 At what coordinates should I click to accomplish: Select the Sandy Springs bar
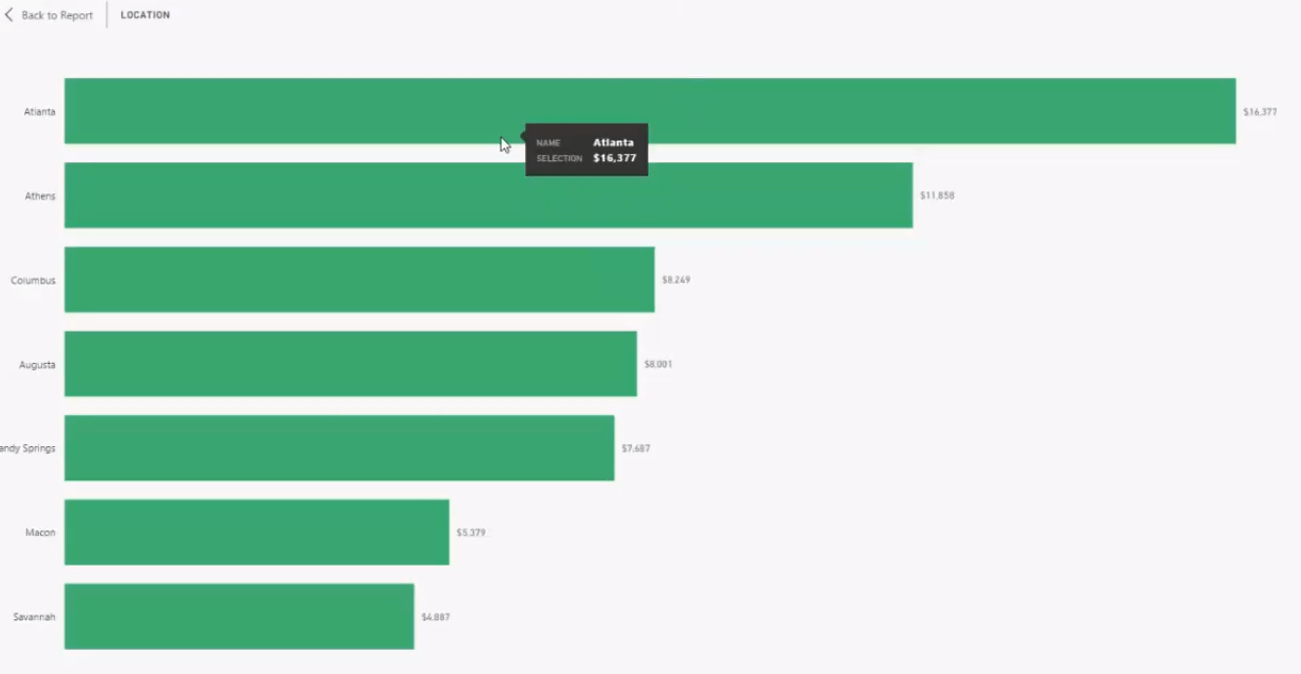pyautogui.click(x=340, y=448)
